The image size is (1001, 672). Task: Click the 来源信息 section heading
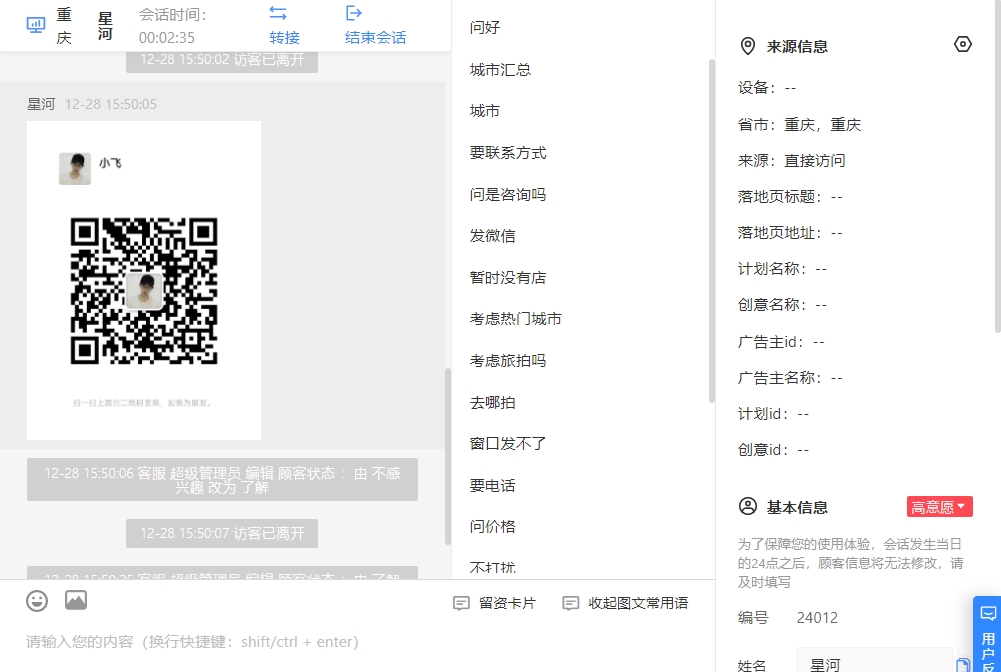797,47
